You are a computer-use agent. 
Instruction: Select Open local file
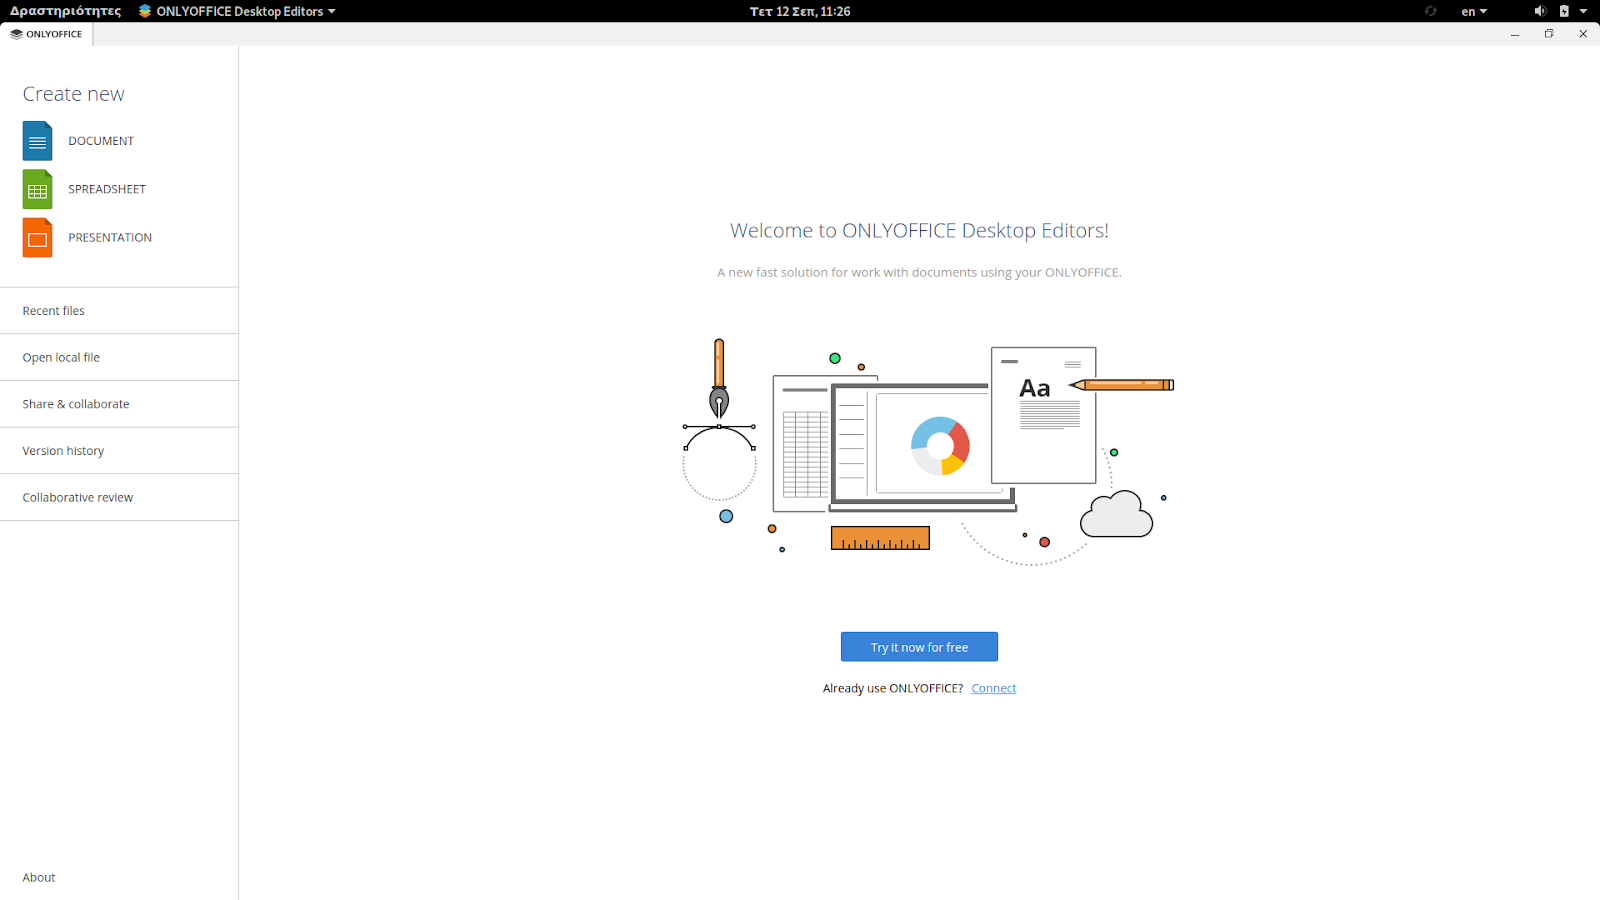[119, 358]
